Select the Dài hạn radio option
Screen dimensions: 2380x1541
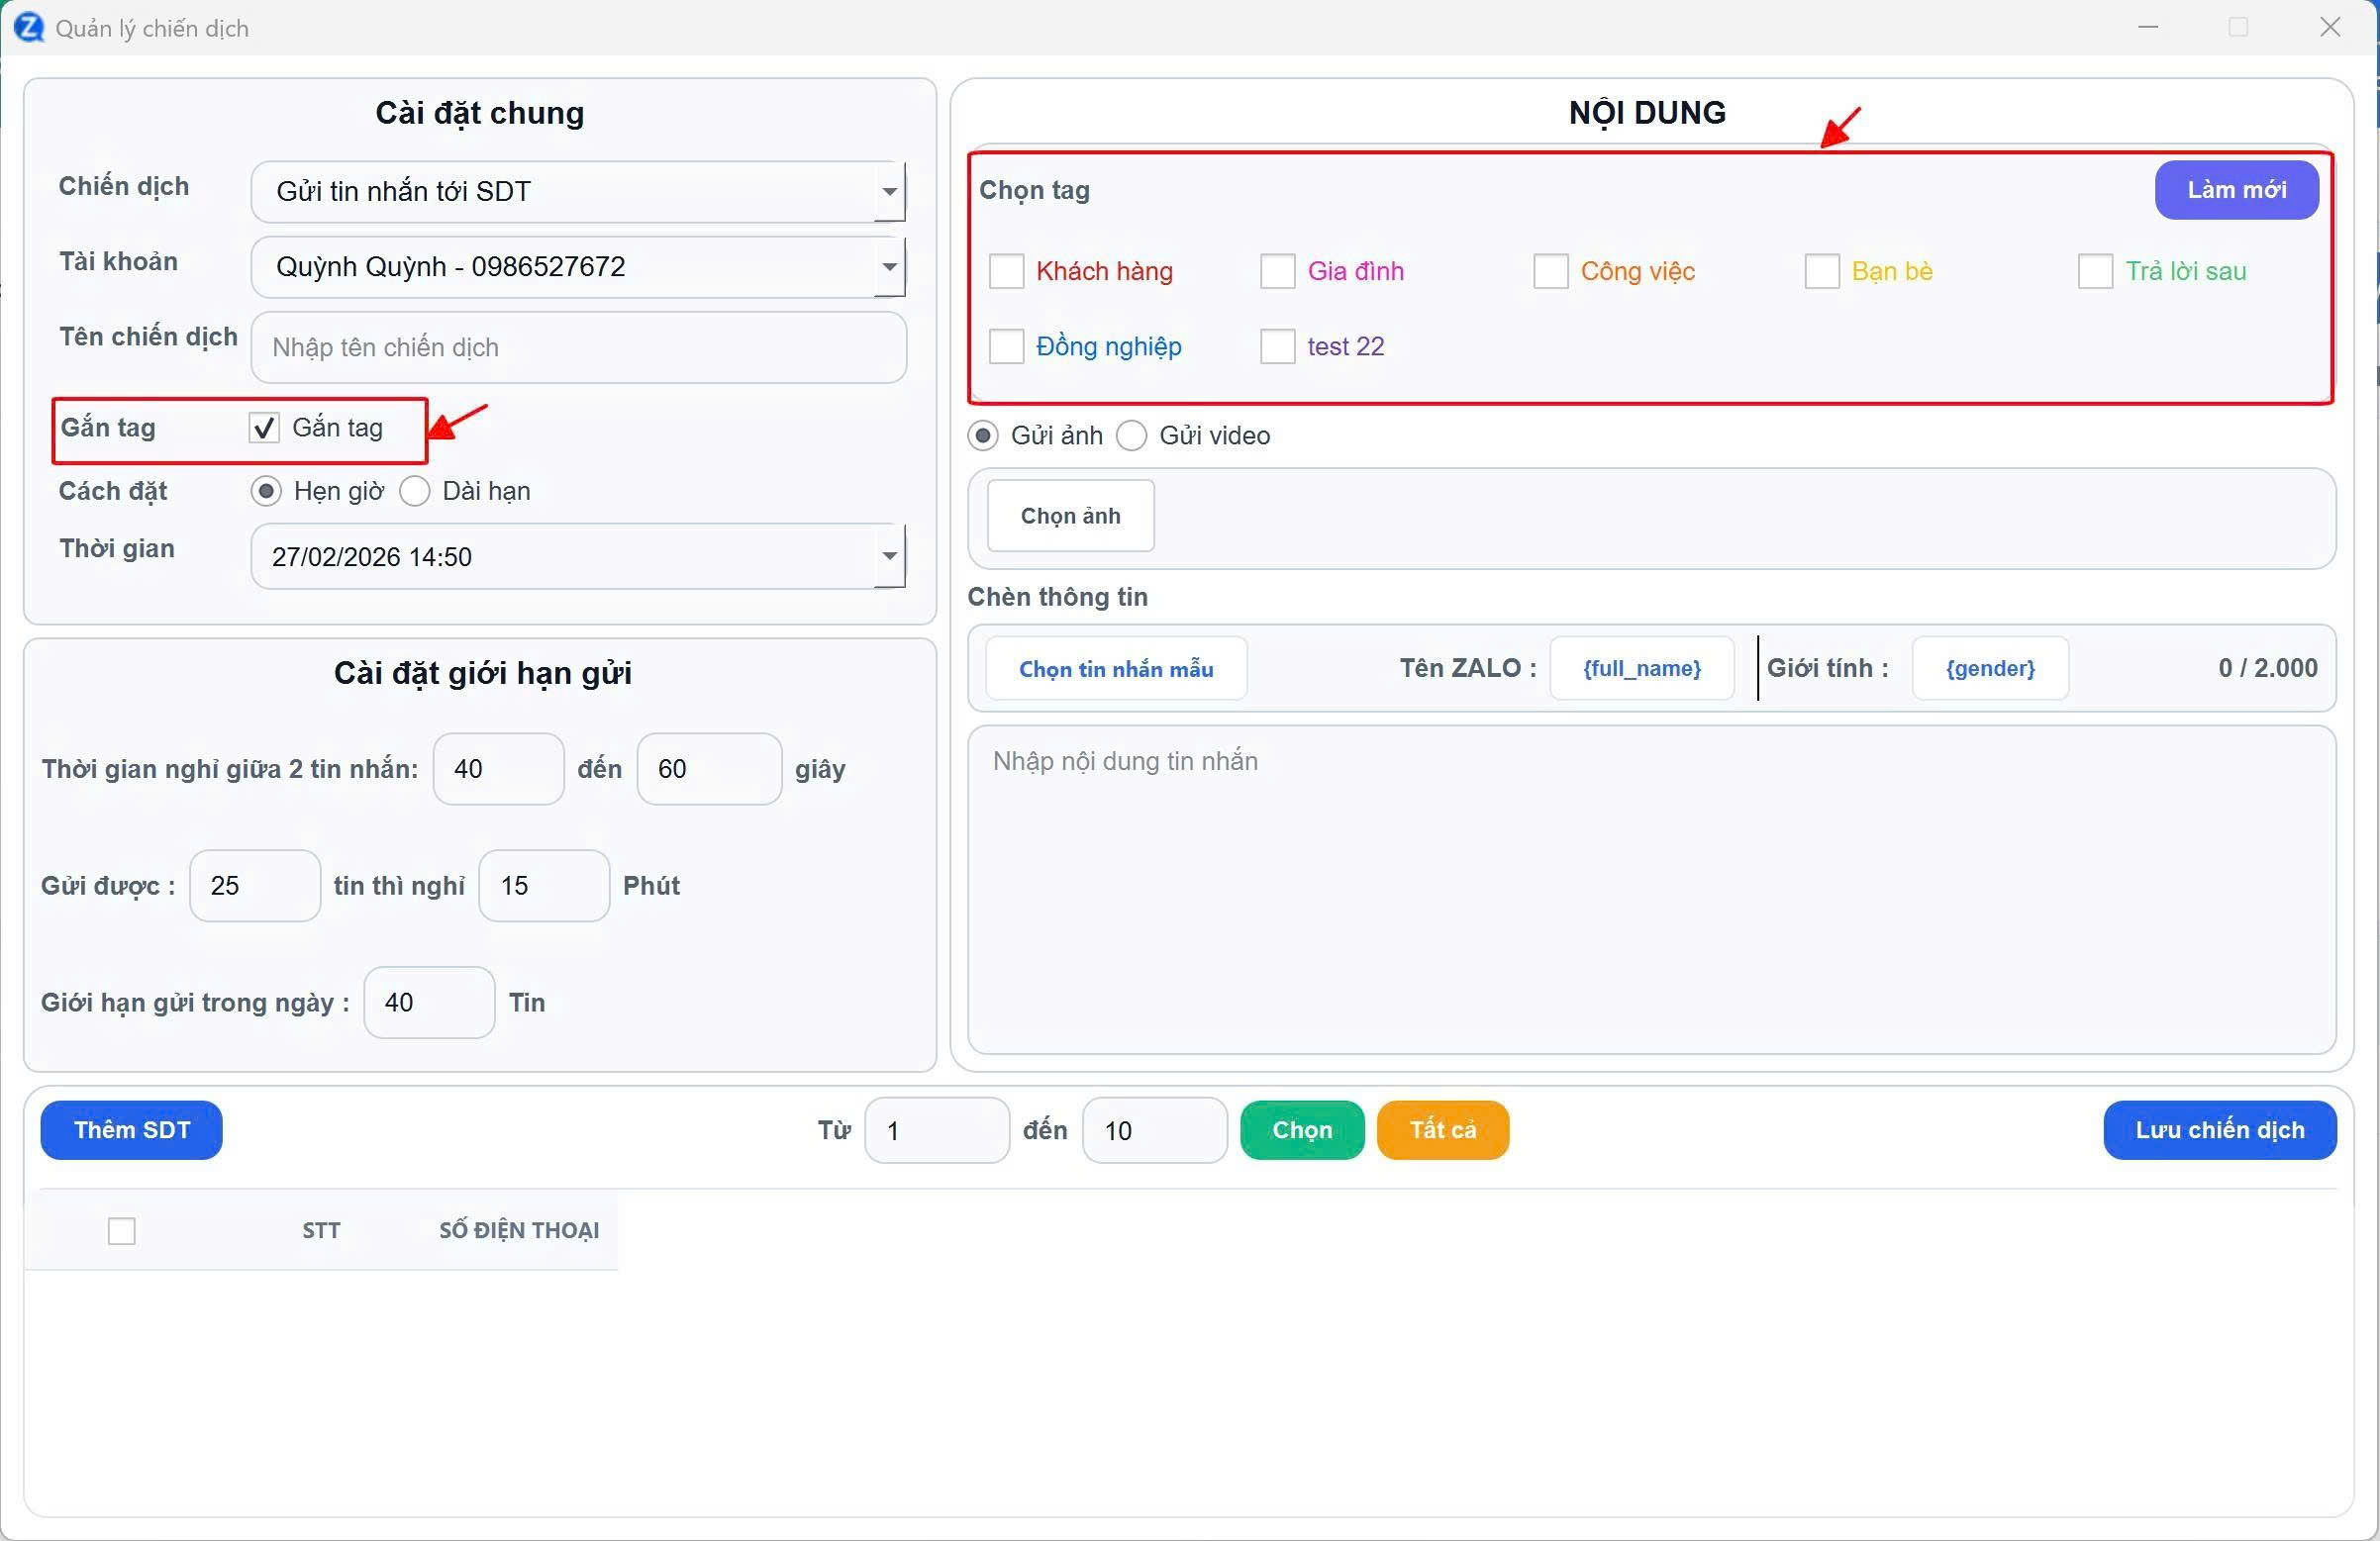coord(415,491)
